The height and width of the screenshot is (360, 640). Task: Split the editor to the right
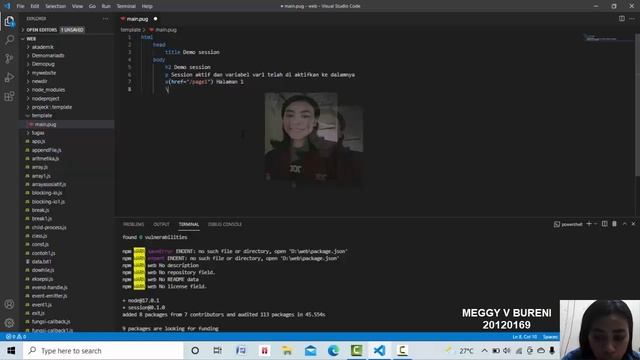[x=622, y=19]
